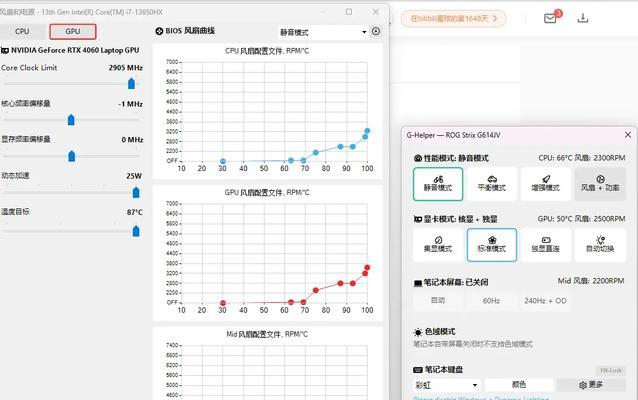Viewport: 638px width, 400px height.
Task: Click the 显卡模式 GPU icon in G-Helper
Action: coord(417,219)
